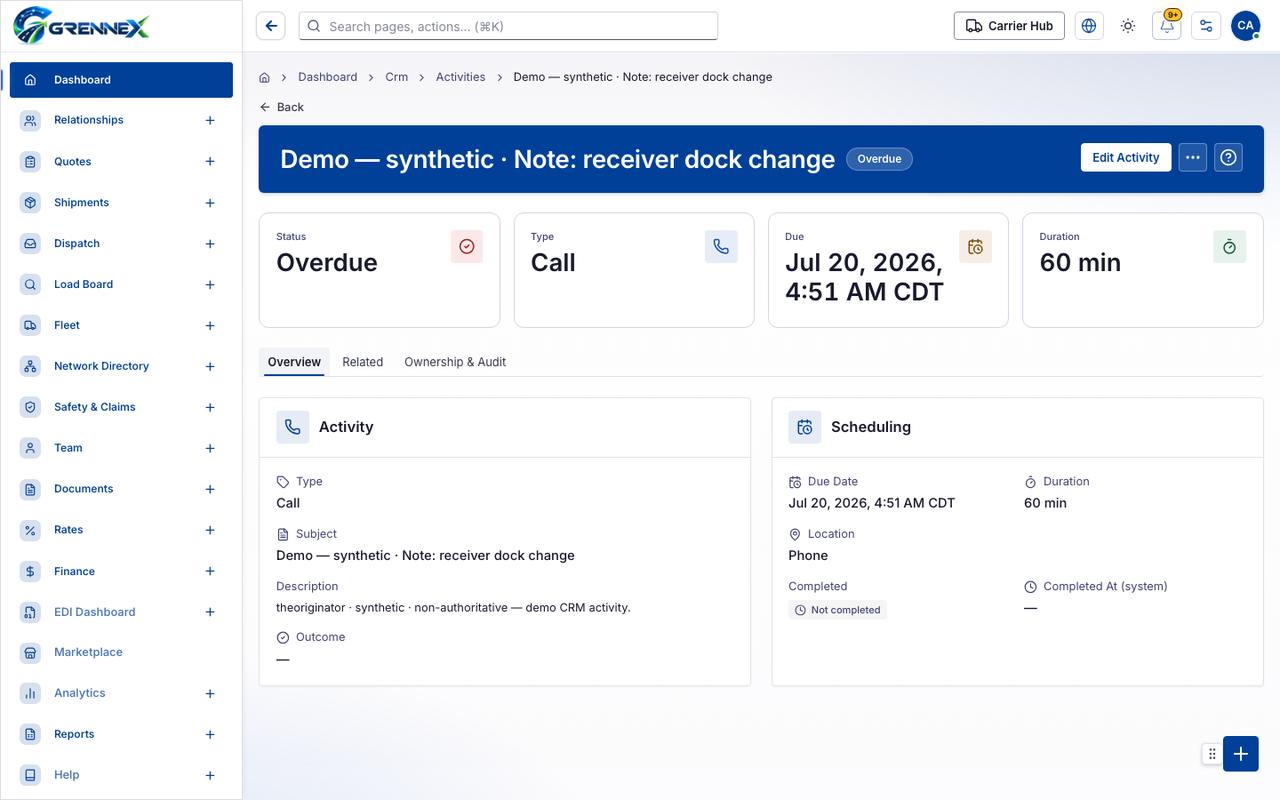Click the Edit Activity button
1280x800 pixels.
pos(1125,157)
